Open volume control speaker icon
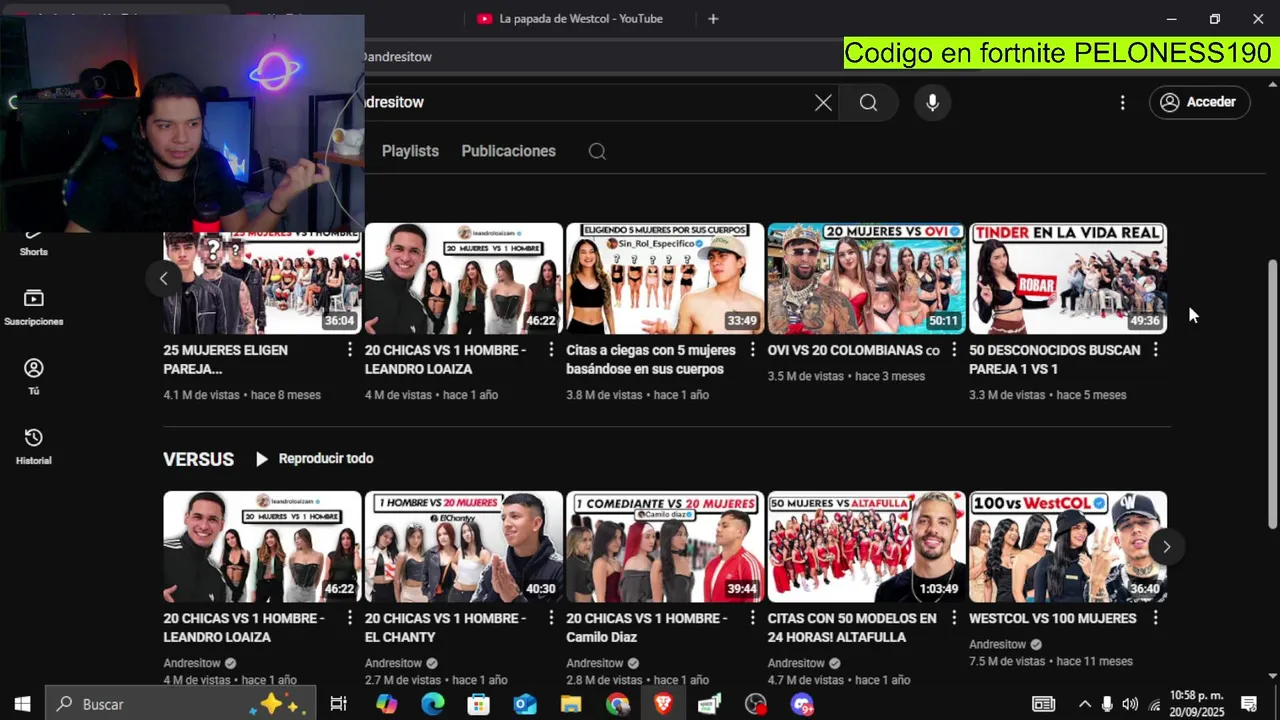The width and height of the screenshot is (1280, 720). click(1130, 704)
